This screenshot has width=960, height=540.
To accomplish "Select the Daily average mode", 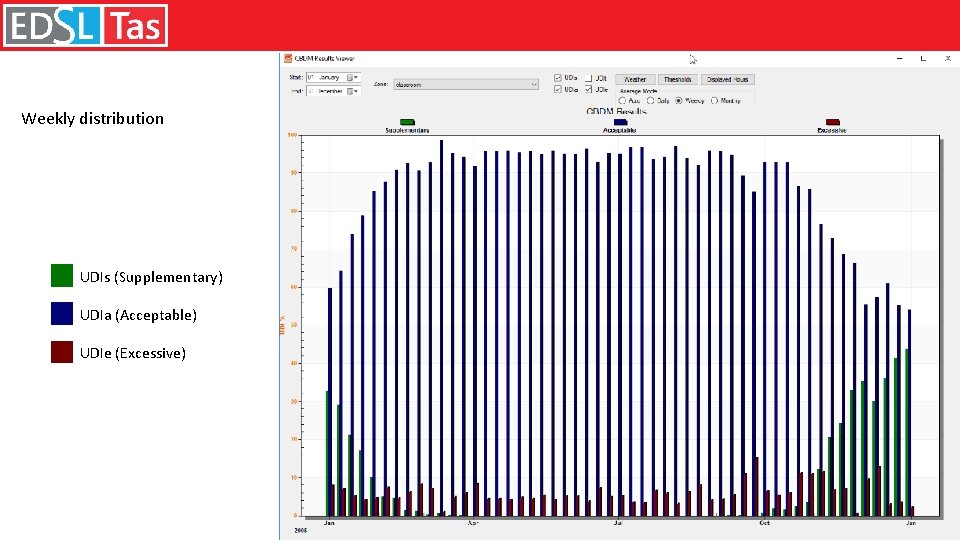I will click(x=650, y=100).
